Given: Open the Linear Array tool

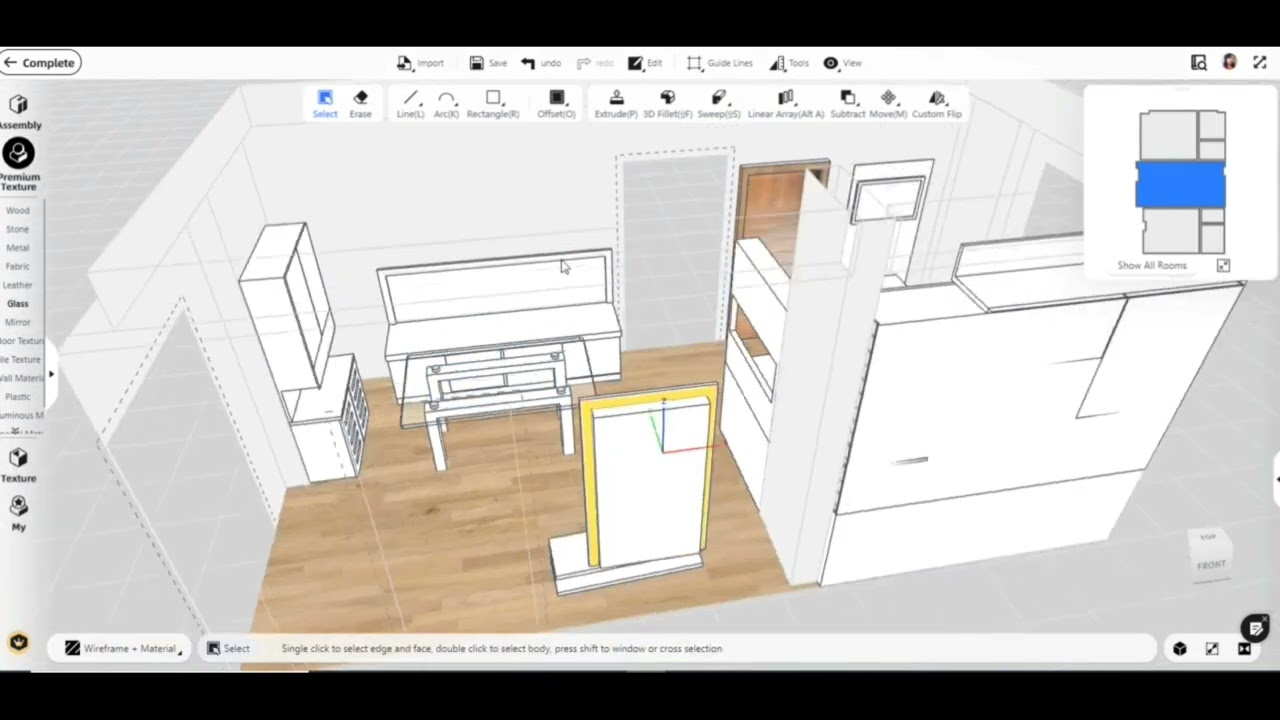Looking at the screenshot, I should [x=786, y=104].
